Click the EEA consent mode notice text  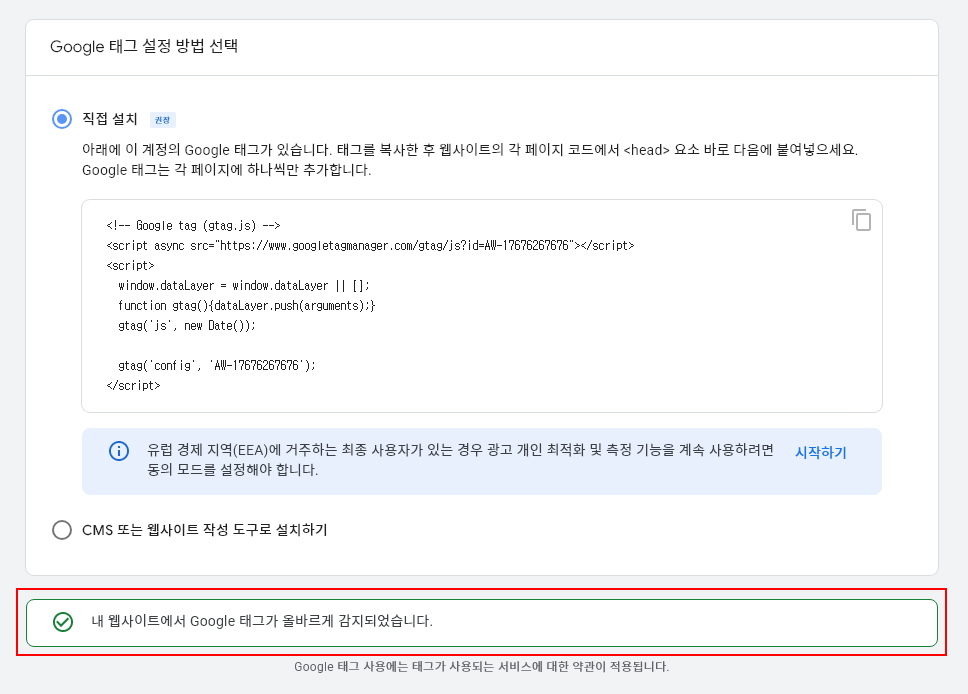click(460, 460)
